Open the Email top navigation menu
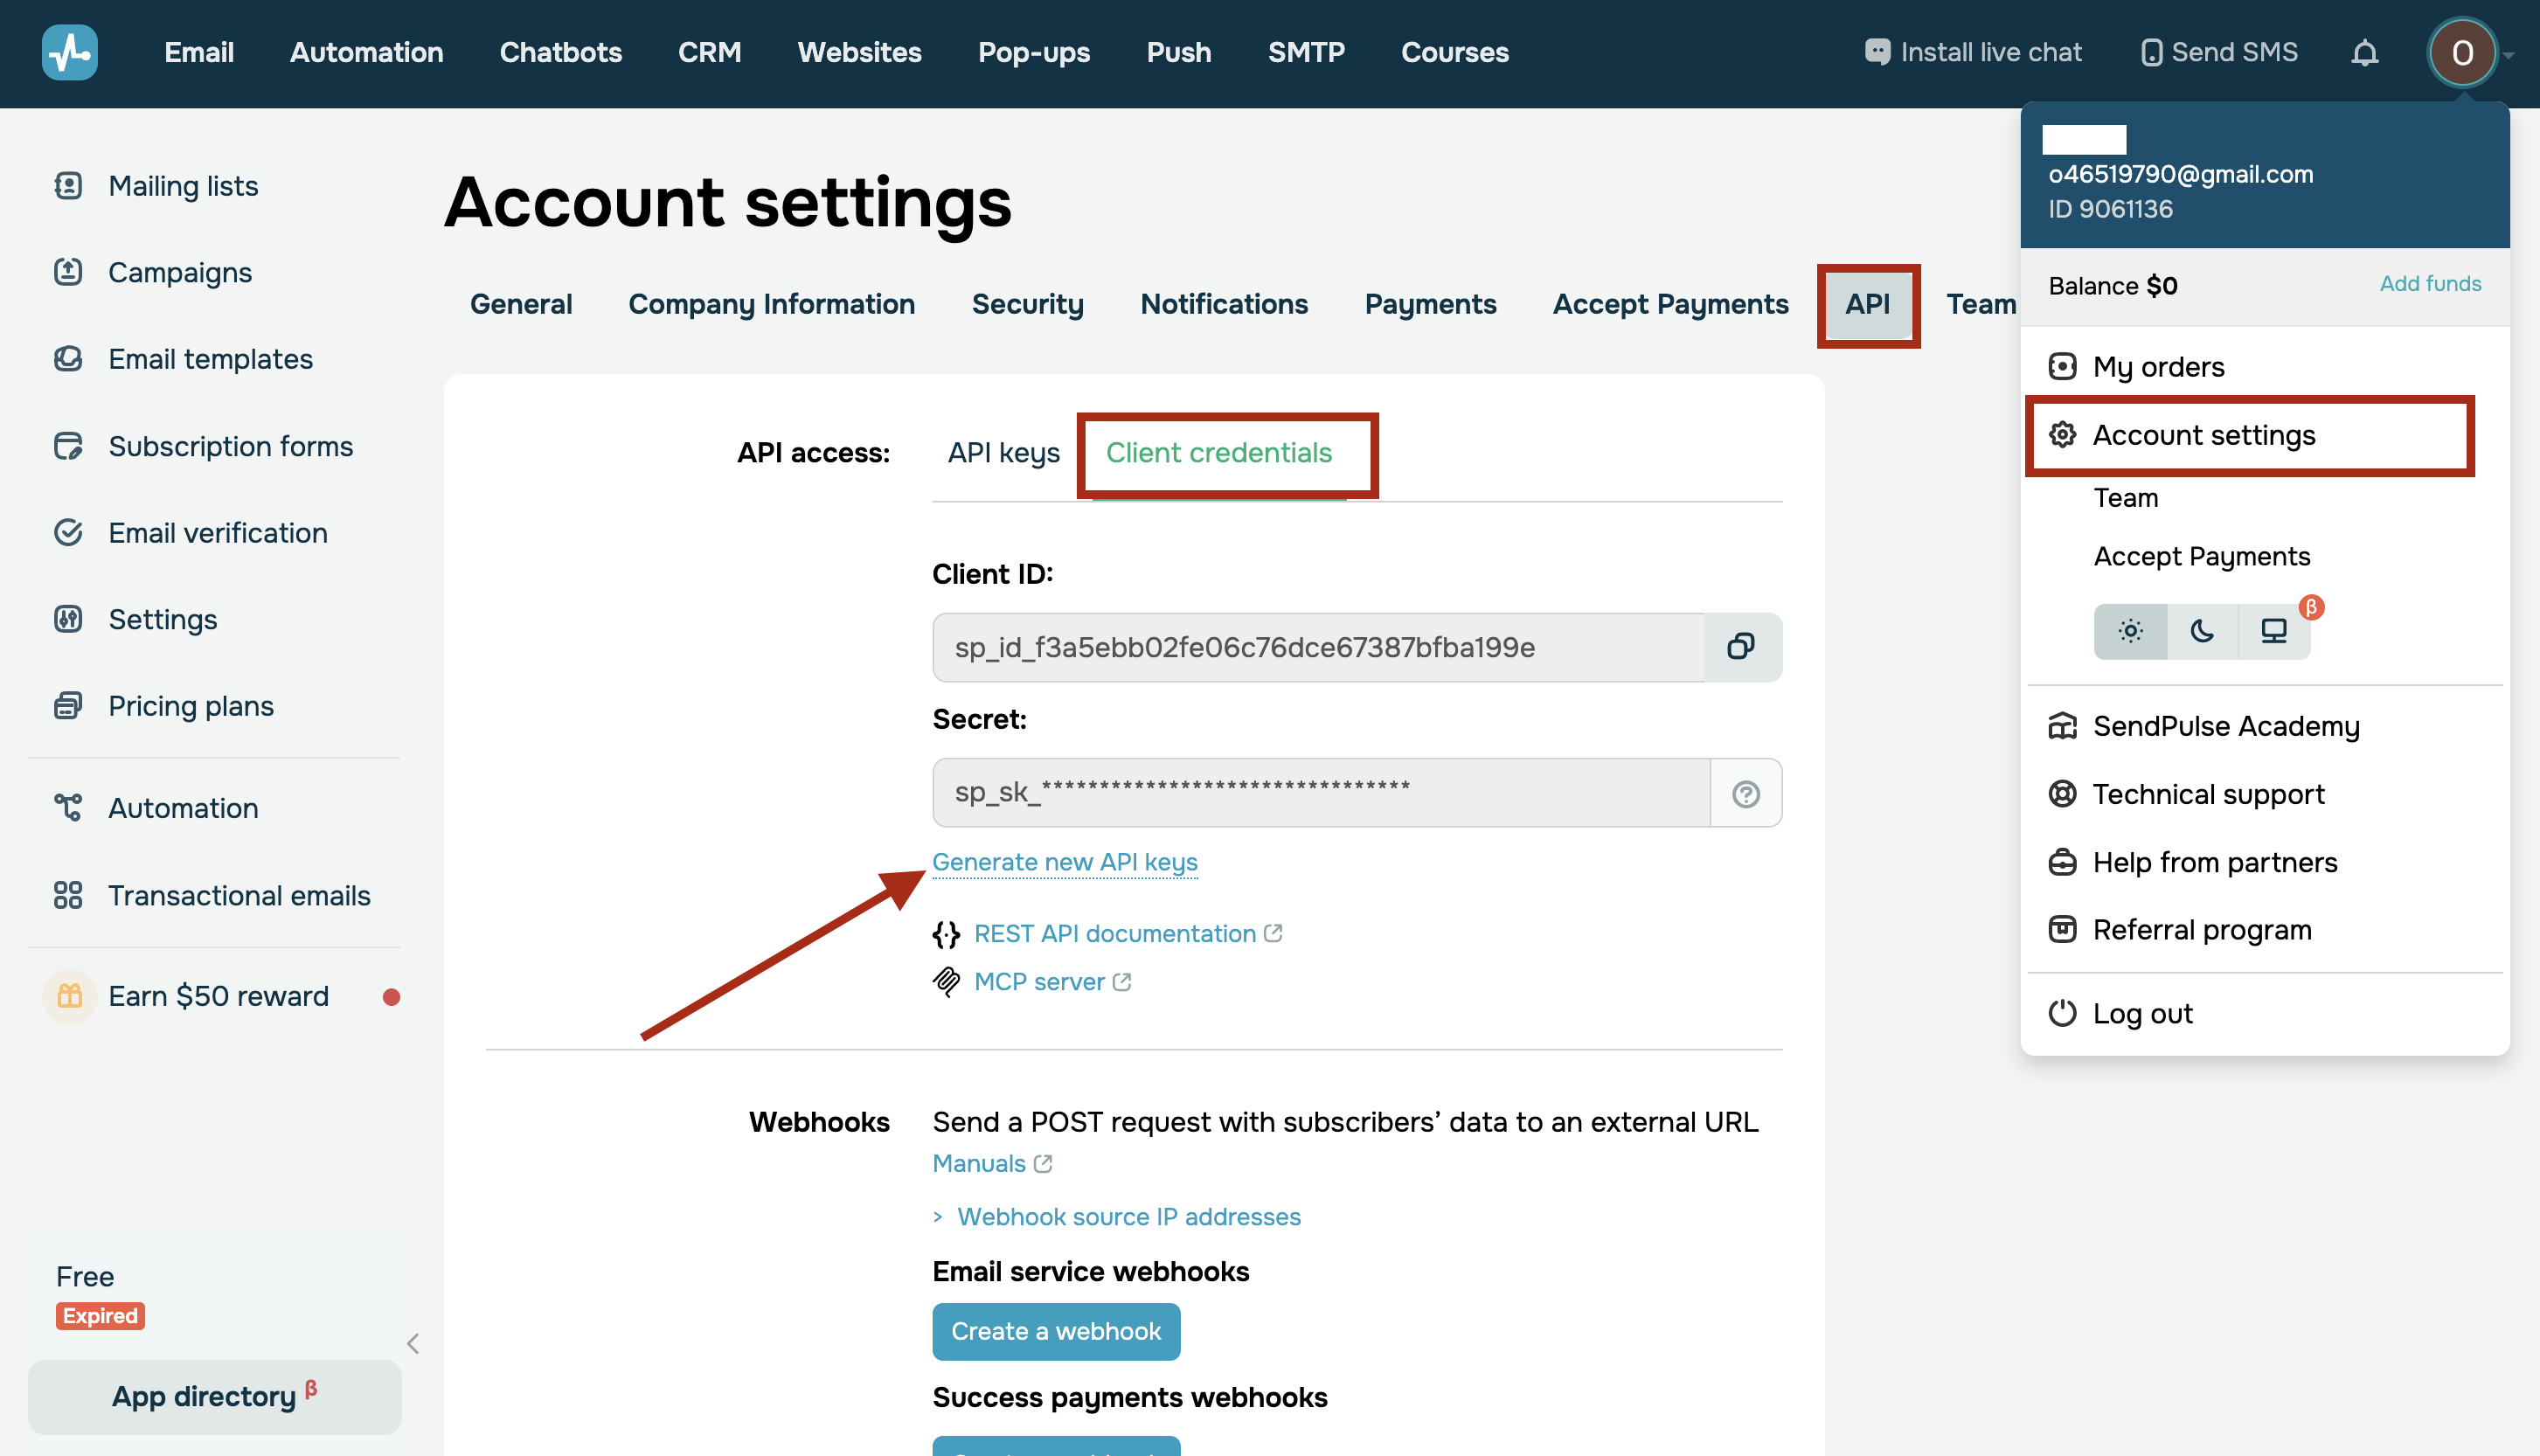This screenshot has width=2540, height=1456. click(x=199, y=52)
